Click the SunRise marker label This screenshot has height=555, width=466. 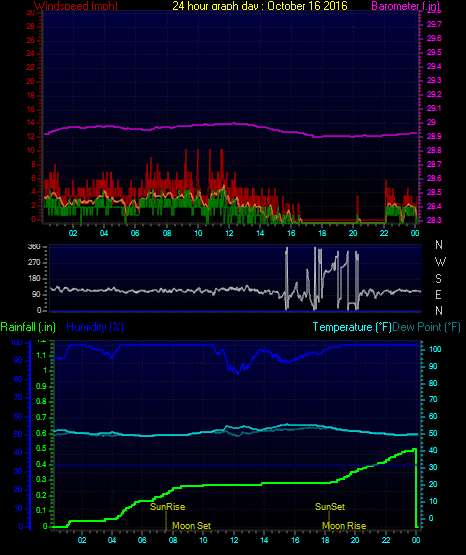pos(167,507)
